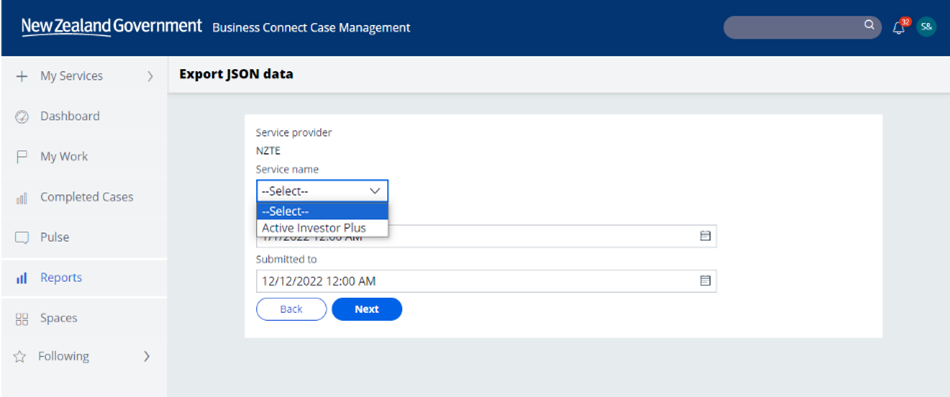This screenshot has height=397, width=950.
Task: Click the header search field
Action: click(x=802, y=27)
